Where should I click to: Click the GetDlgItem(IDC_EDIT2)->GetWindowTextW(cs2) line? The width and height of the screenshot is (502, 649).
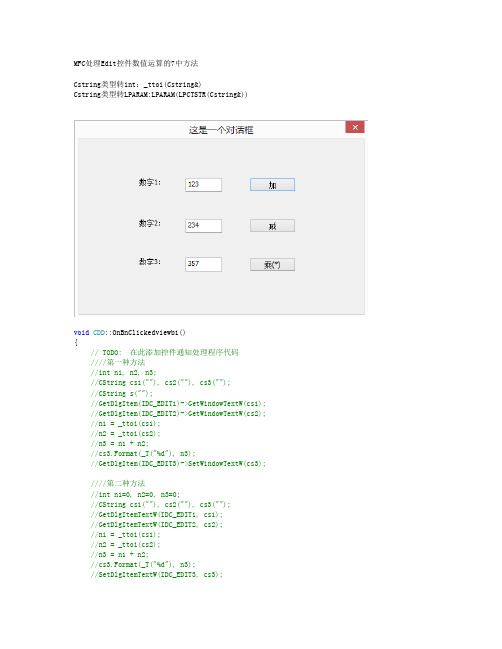pyautogui.click(x=178, y=413)
